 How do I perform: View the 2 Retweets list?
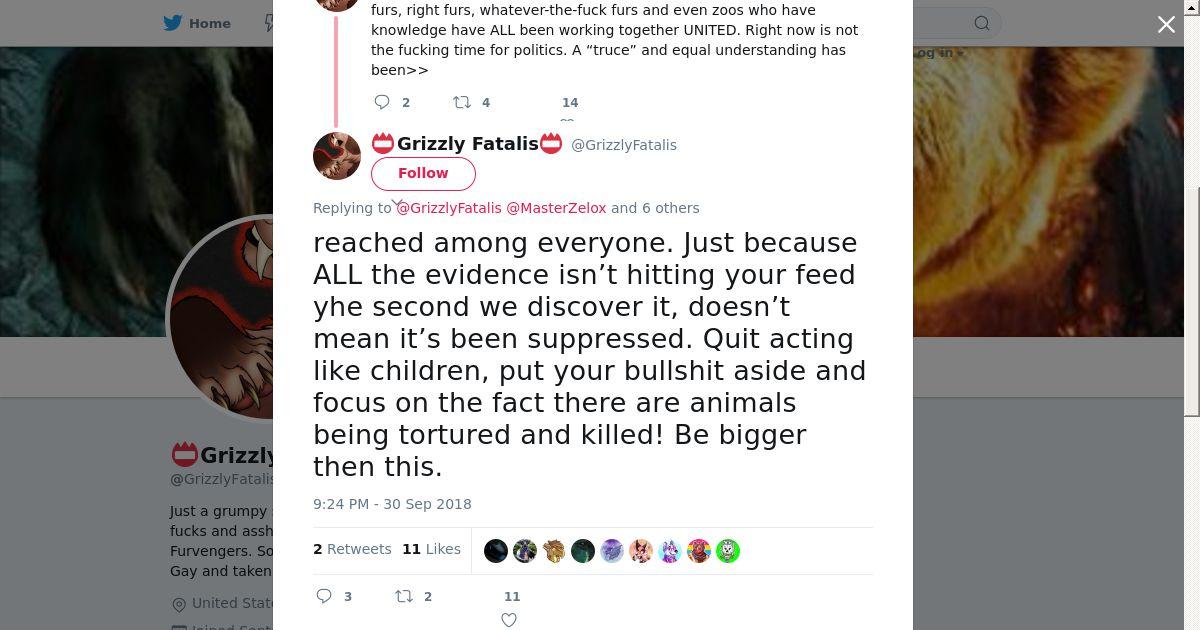352,549
